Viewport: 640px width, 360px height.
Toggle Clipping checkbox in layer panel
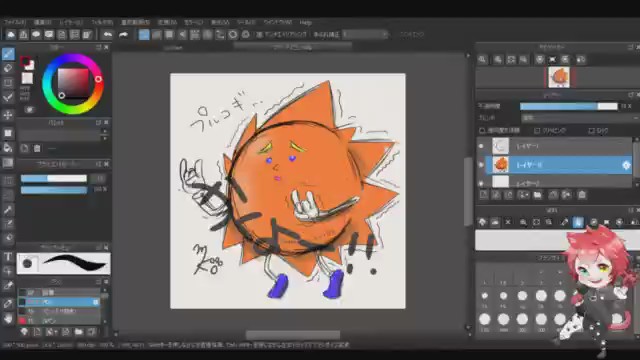tap(537, 131)
